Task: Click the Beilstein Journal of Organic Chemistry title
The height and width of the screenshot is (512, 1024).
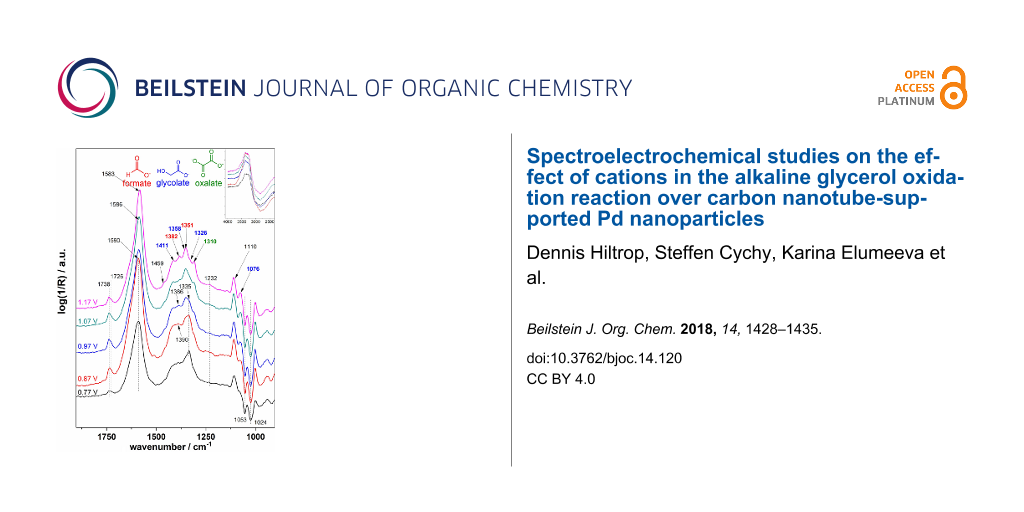Action: pyautogui.click(x=383, y=88)
